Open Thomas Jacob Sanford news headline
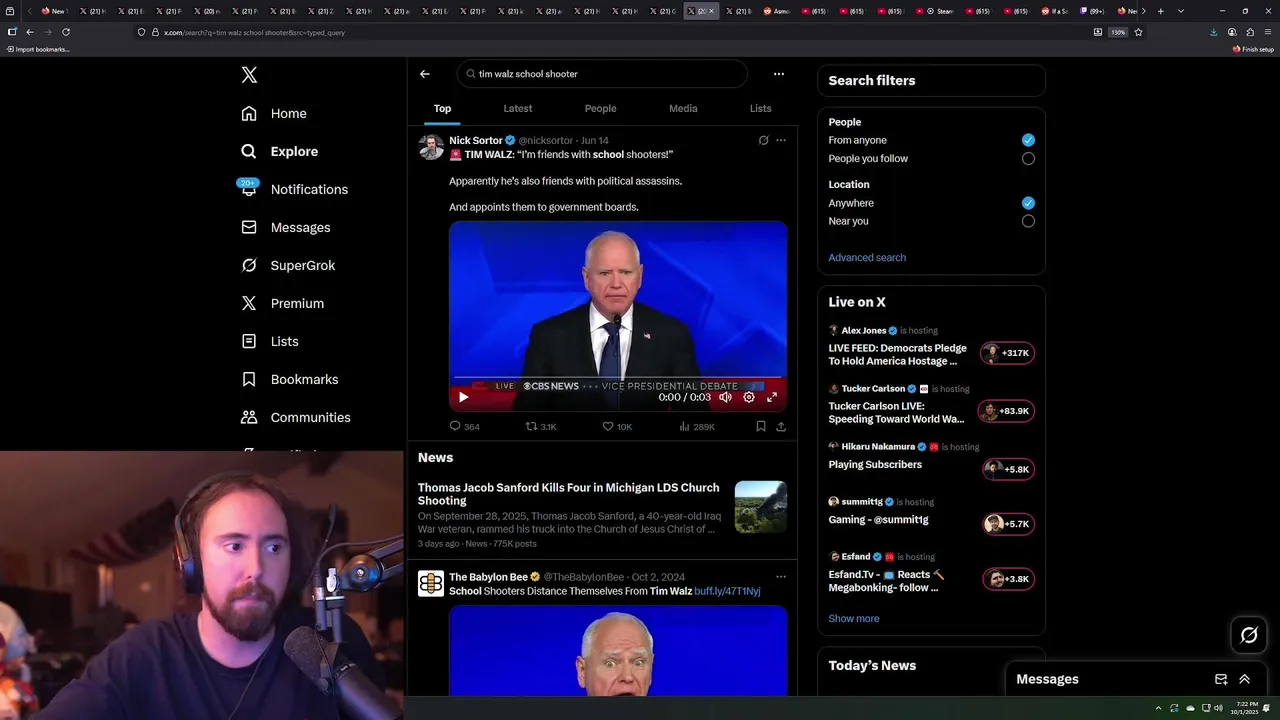The image size is (1280, 720). coord(569,494)
